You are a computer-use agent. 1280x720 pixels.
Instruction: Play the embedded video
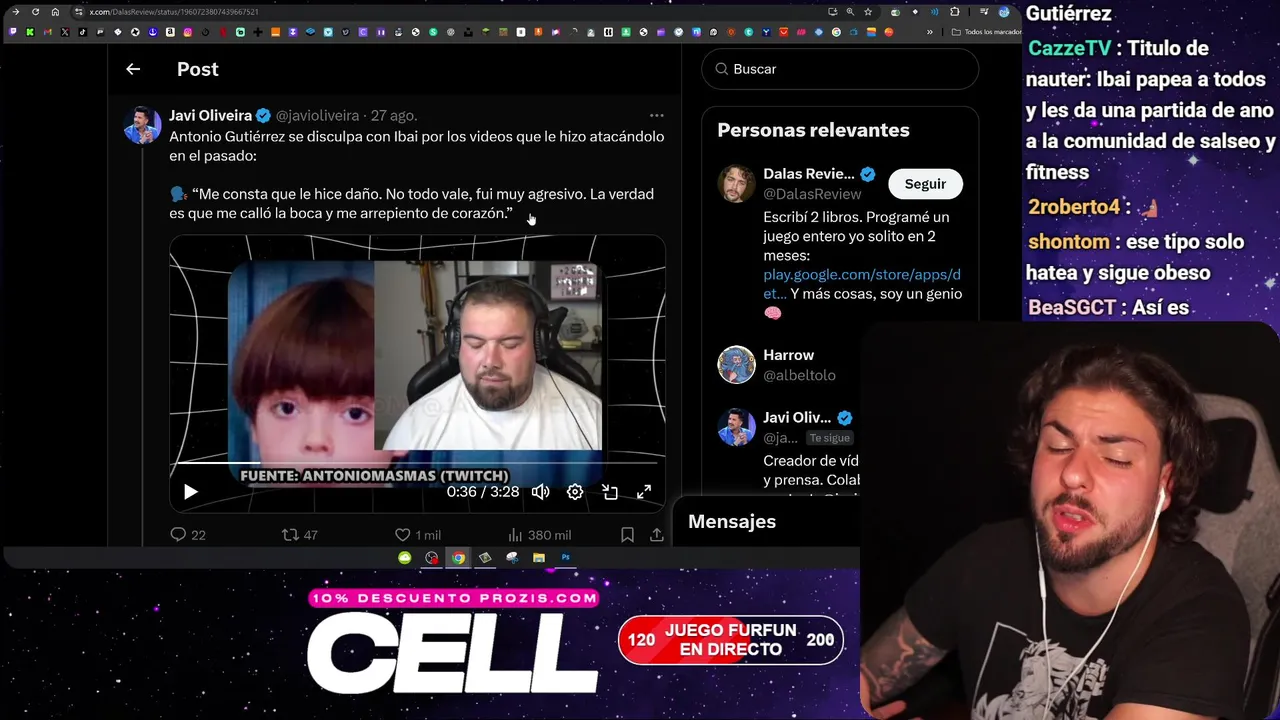click(190, 492)
